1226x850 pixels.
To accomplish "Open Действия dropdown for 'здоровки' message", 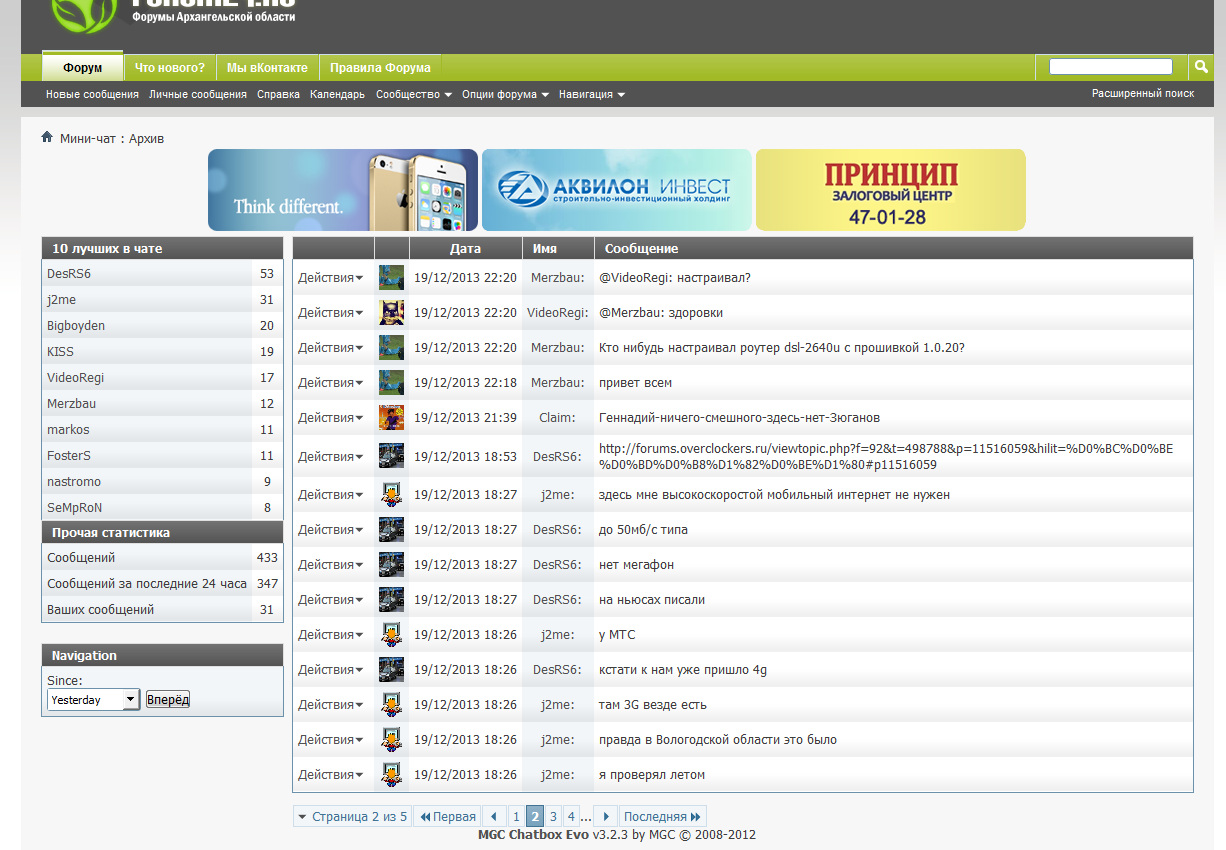I will (x=331, y=313).
